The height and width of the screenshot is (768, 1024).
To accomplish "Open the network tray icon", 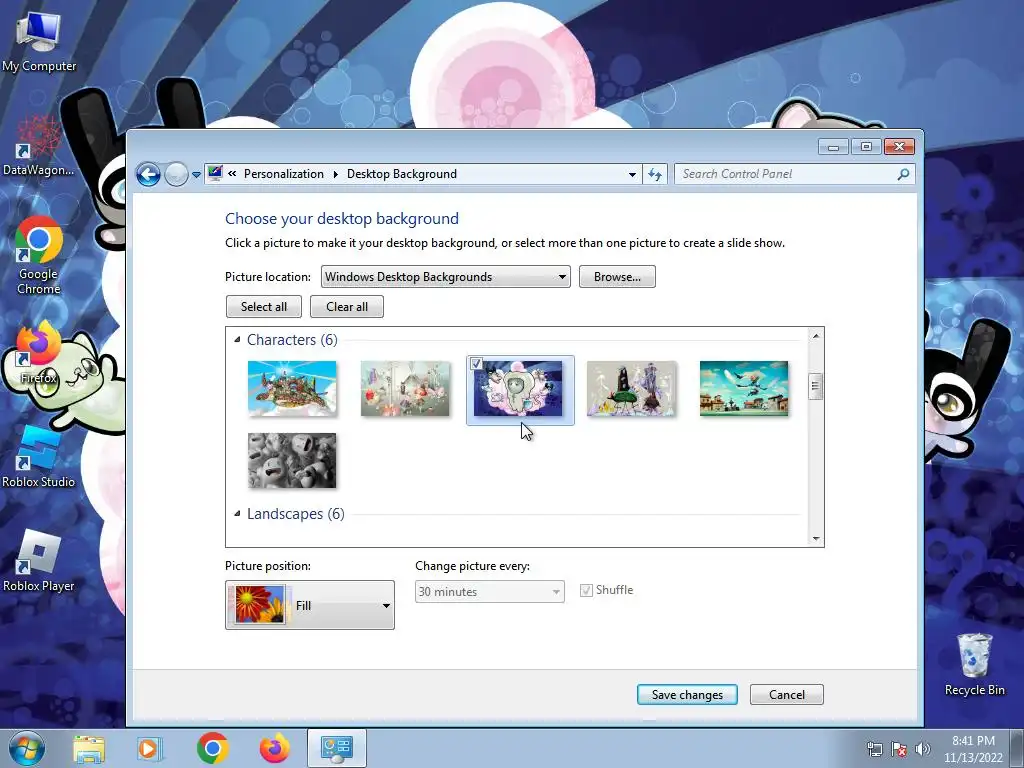I will [x=874, y=749].
